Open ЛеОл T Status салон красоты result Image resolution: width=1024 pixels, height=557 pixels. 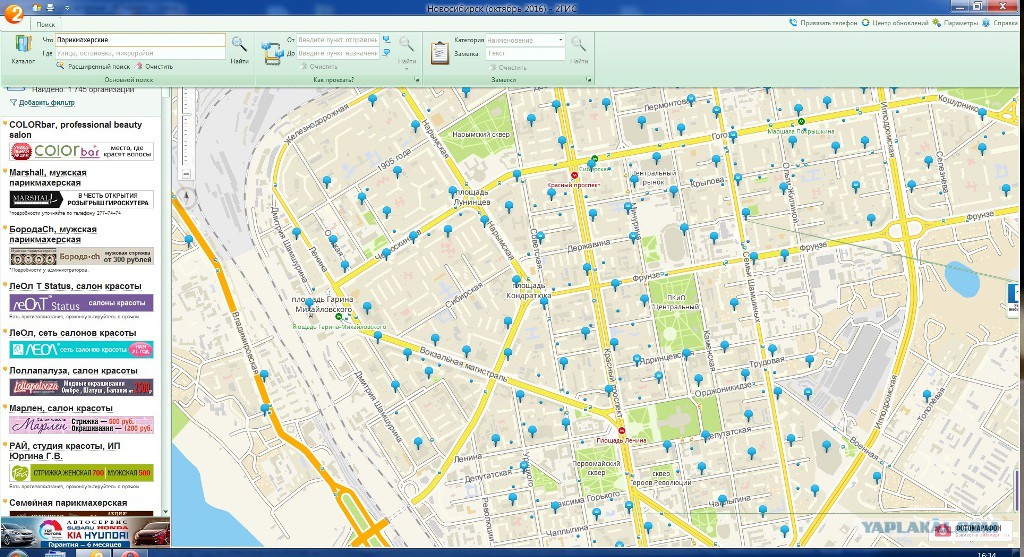point(75,286)
